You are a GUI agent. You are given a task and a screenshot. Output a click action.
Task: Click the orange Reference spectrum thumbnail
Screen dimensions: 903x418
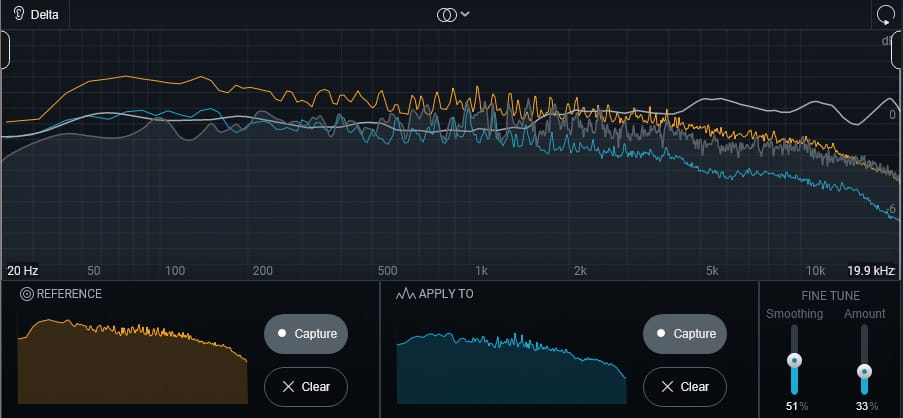(x=132, y=362)
